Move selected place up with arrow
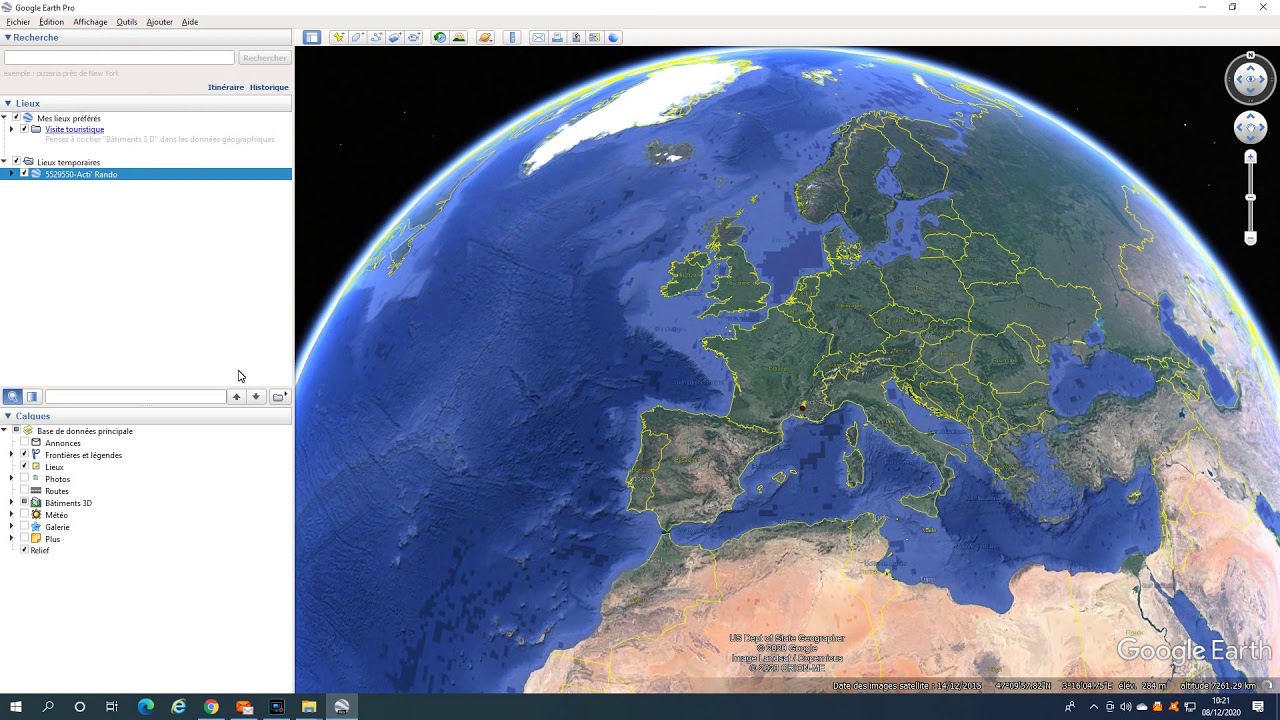This screenshot has width=1280, height=720. tap(237, 397)
